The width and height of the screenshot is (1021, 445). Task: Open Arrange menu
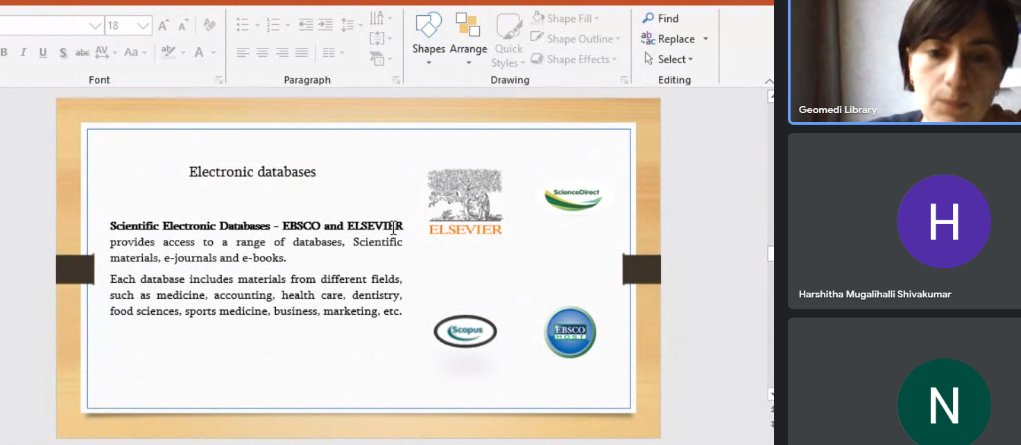click(x=468, y=38)
